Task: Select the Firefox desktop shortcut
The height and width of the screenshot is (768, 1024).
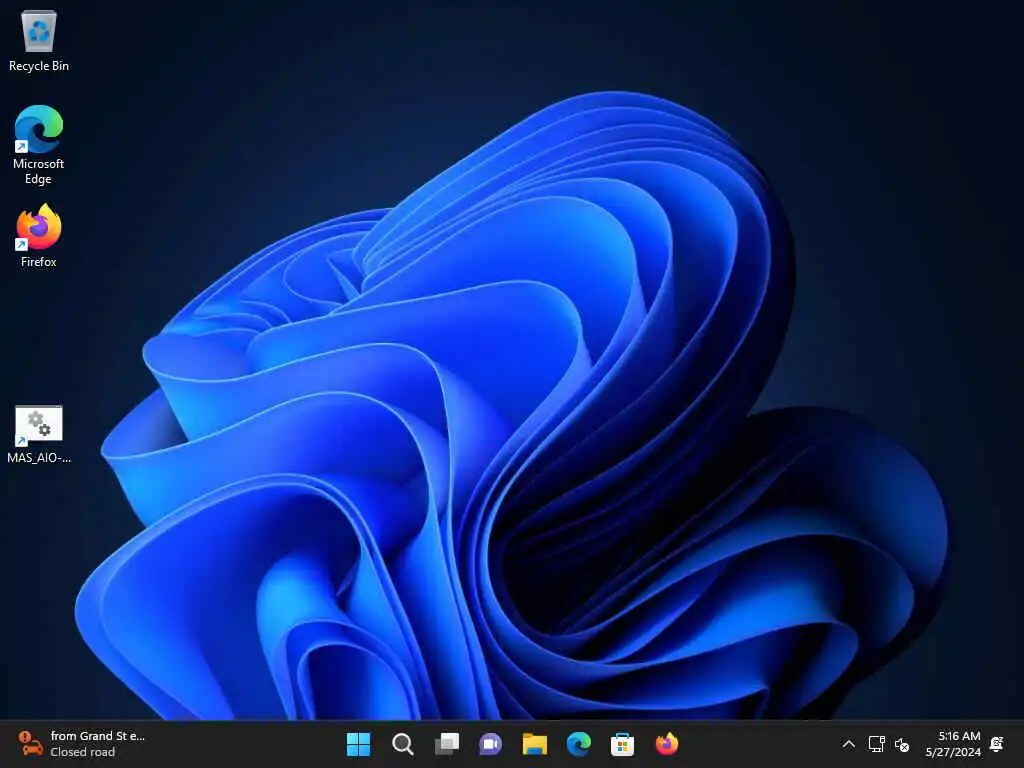Action: coord(39,236)
